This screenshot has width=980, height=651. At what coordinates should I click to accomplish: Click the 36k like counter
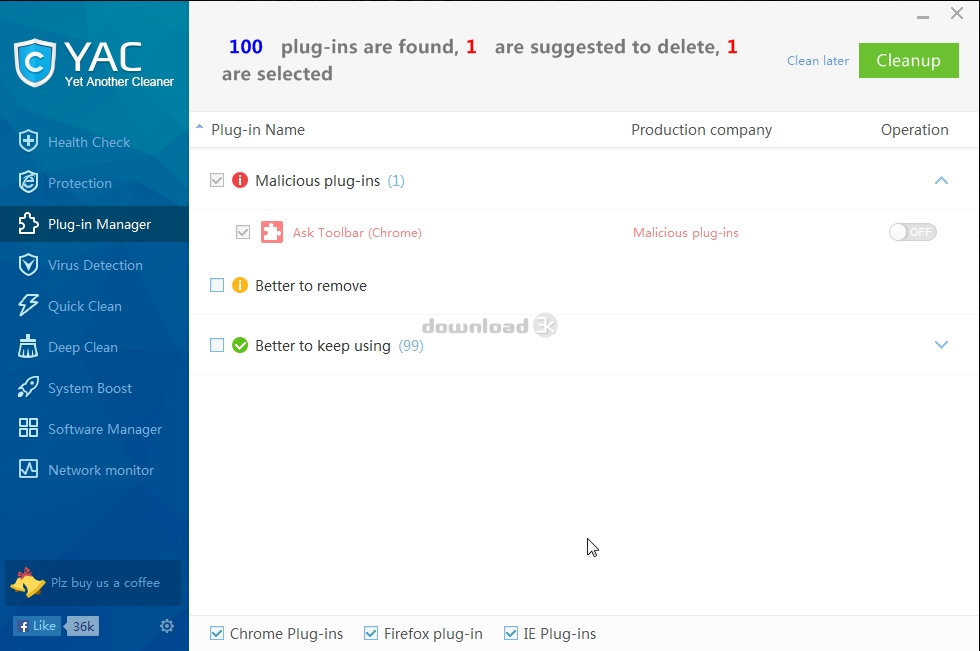coord(83,626)
